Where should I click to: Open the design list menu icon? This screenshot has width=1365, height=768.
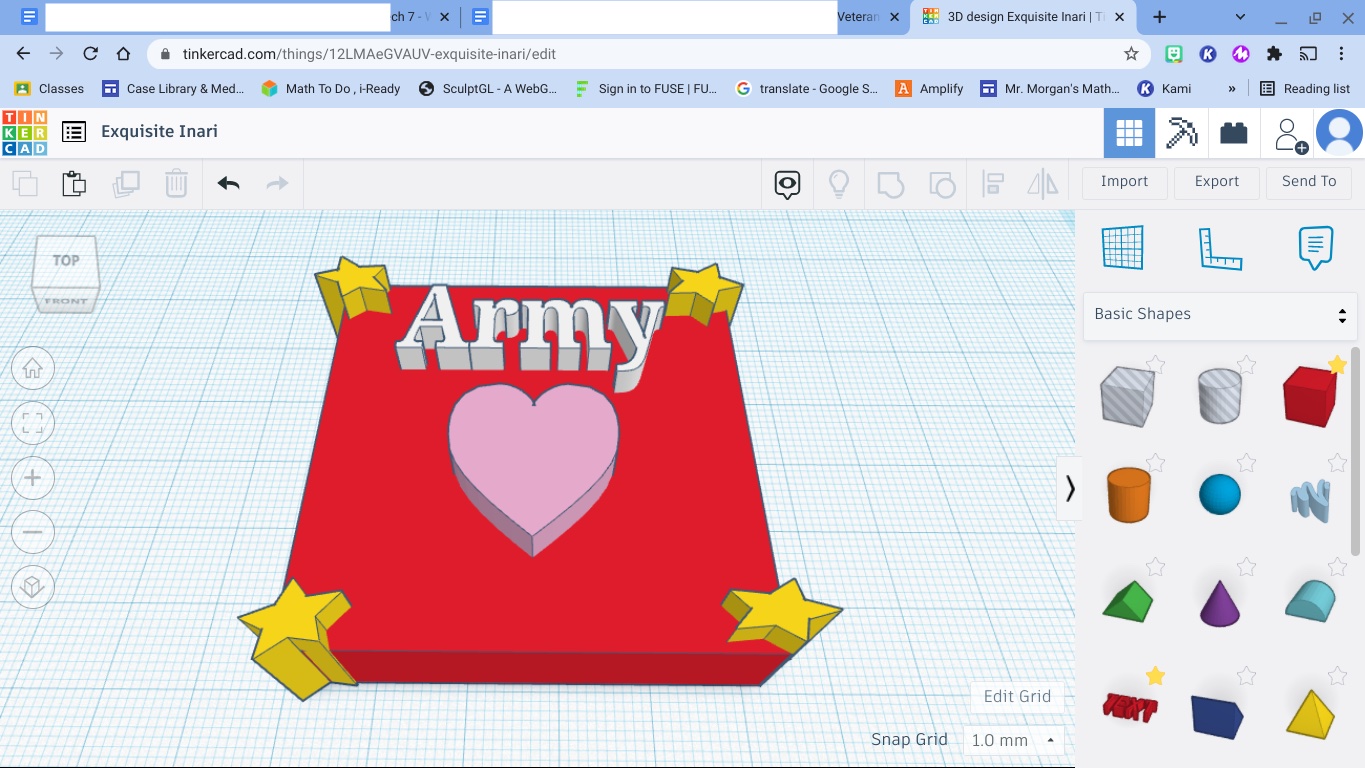(73, 132)
